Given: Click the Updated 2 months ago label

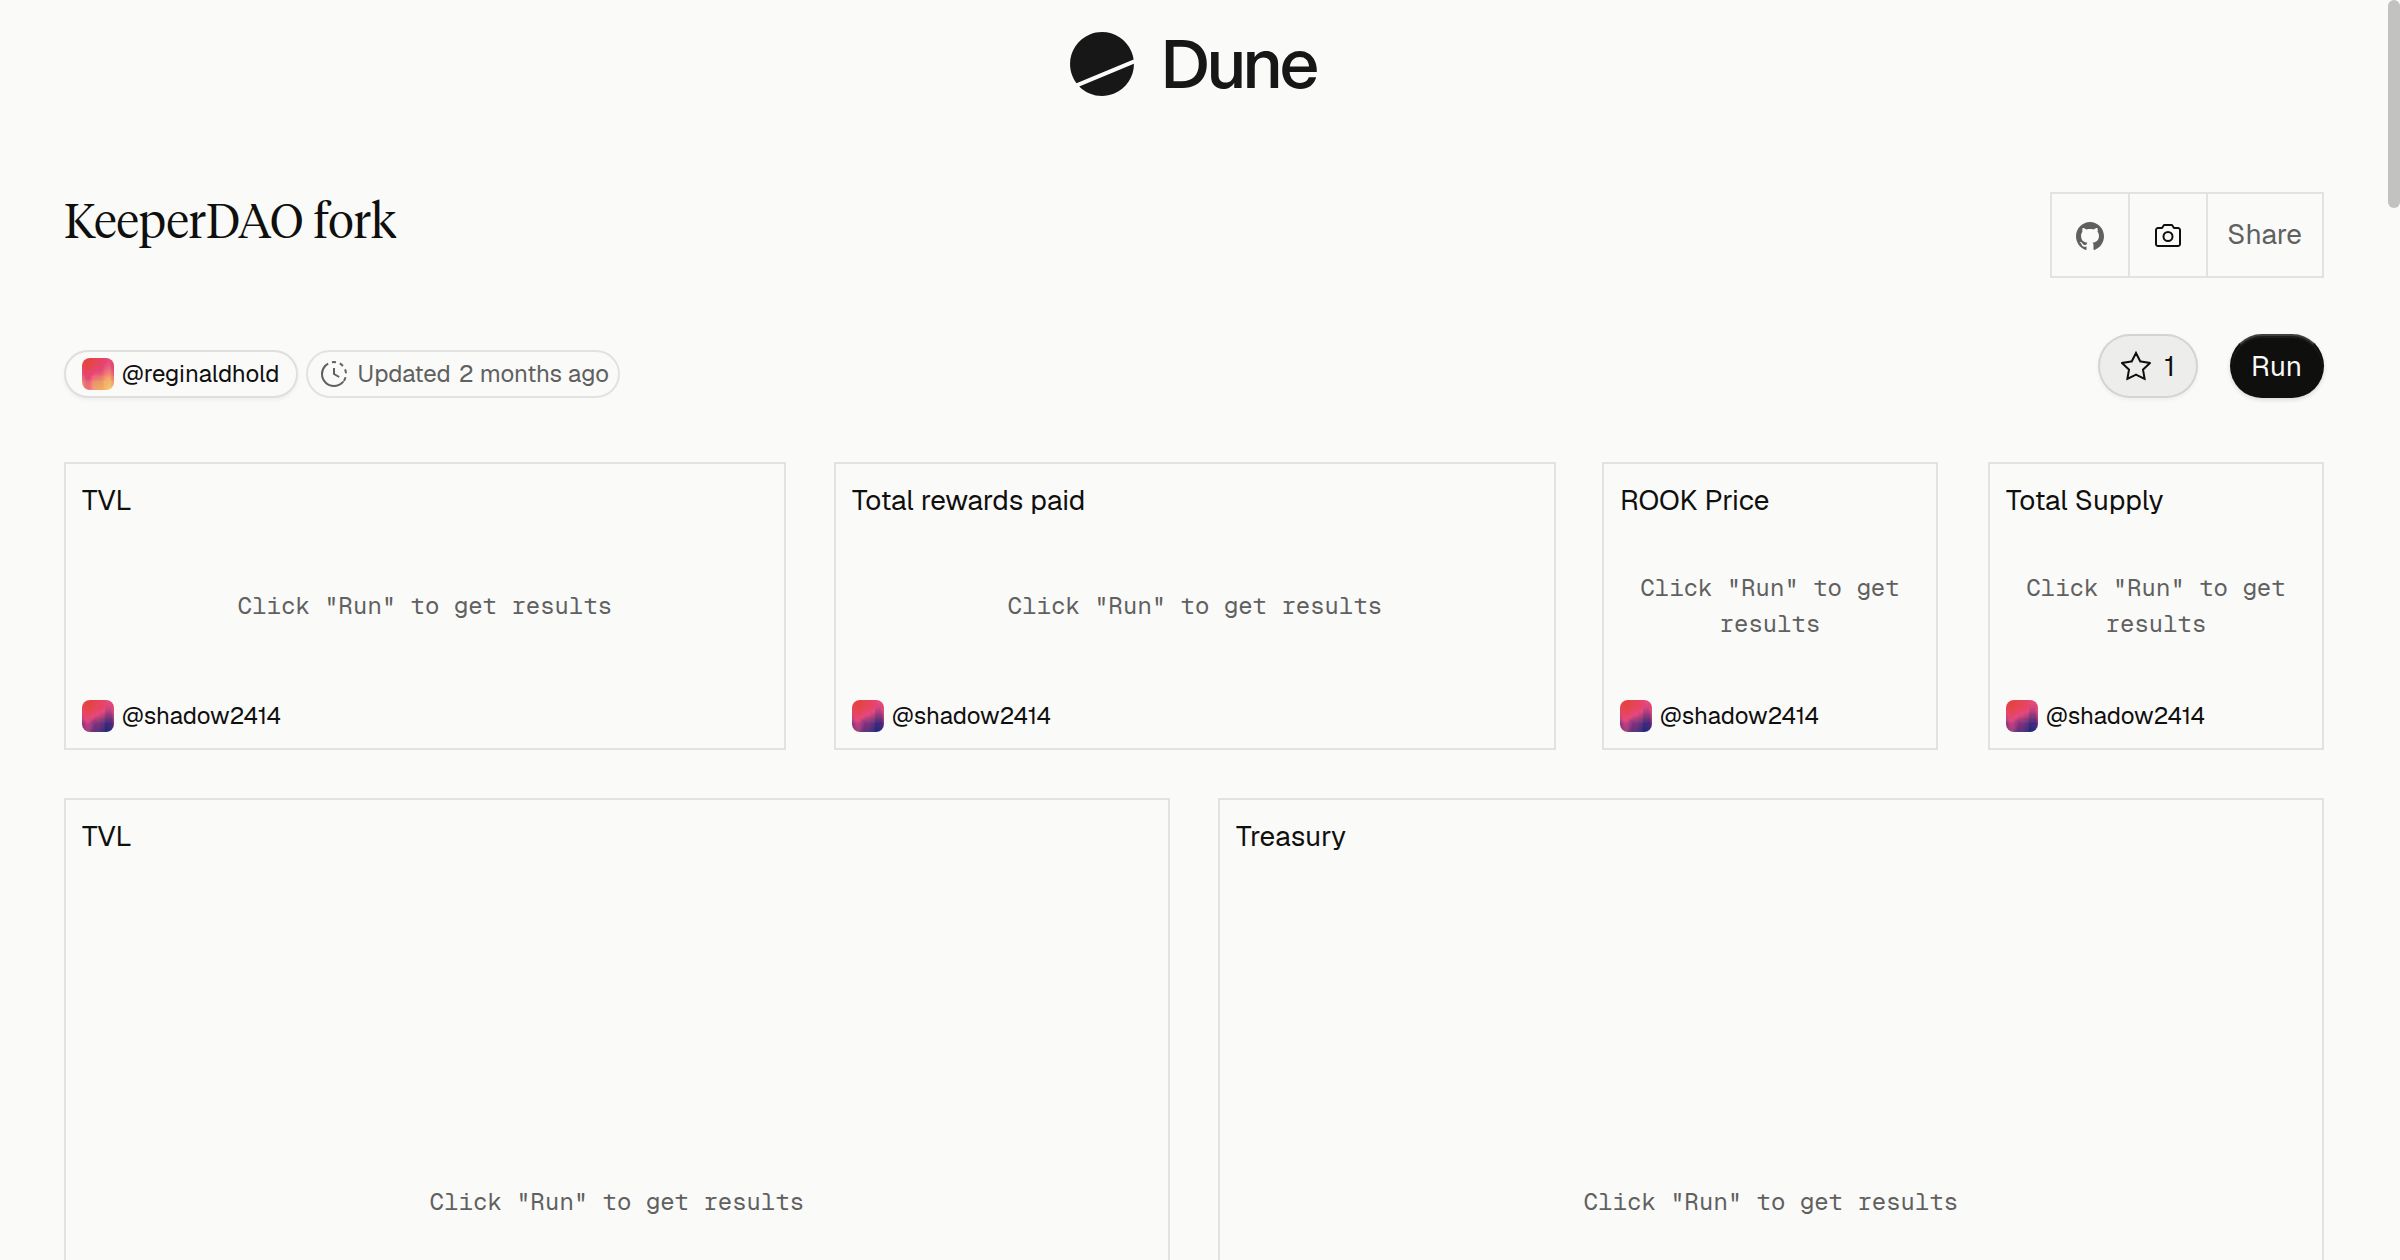Looking at the screenshot, I should [x=483, y=374].
